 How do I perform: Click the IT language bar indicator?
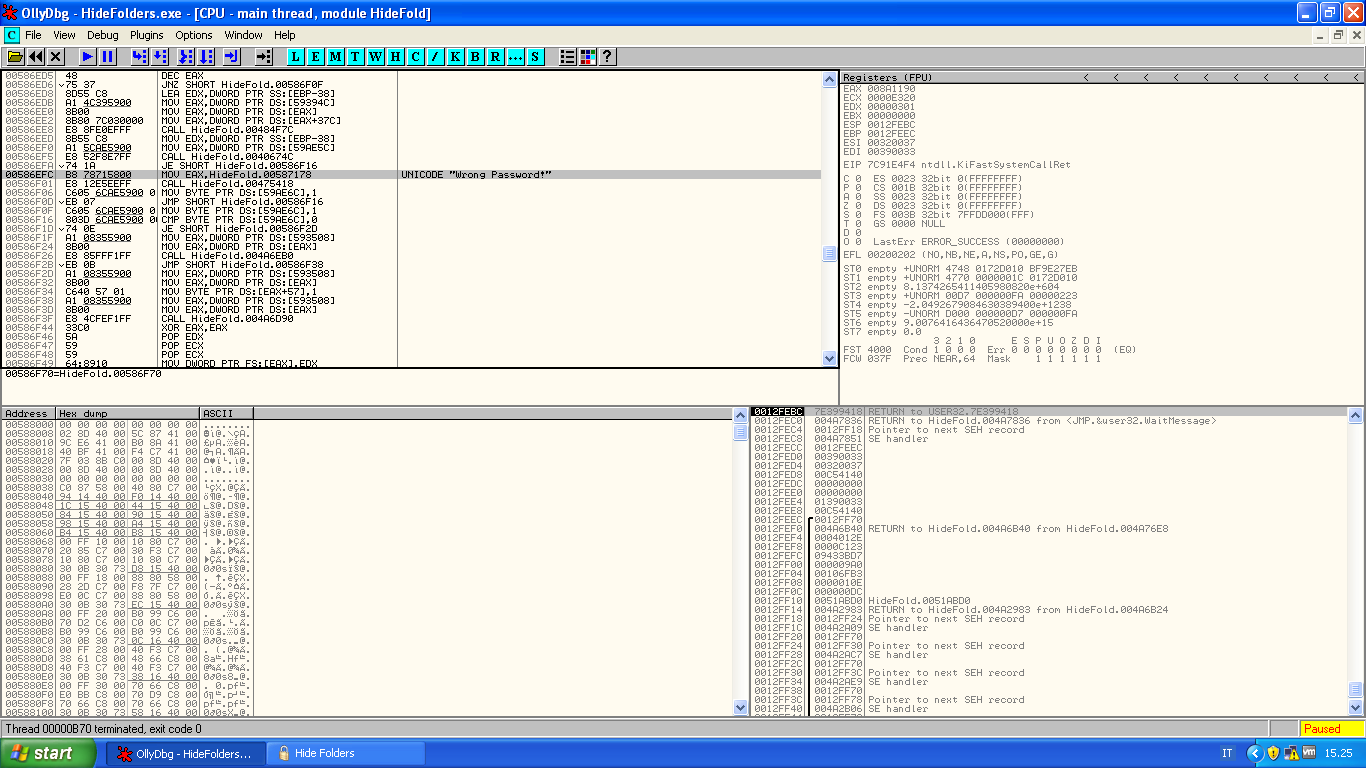tap(1227, 753)
